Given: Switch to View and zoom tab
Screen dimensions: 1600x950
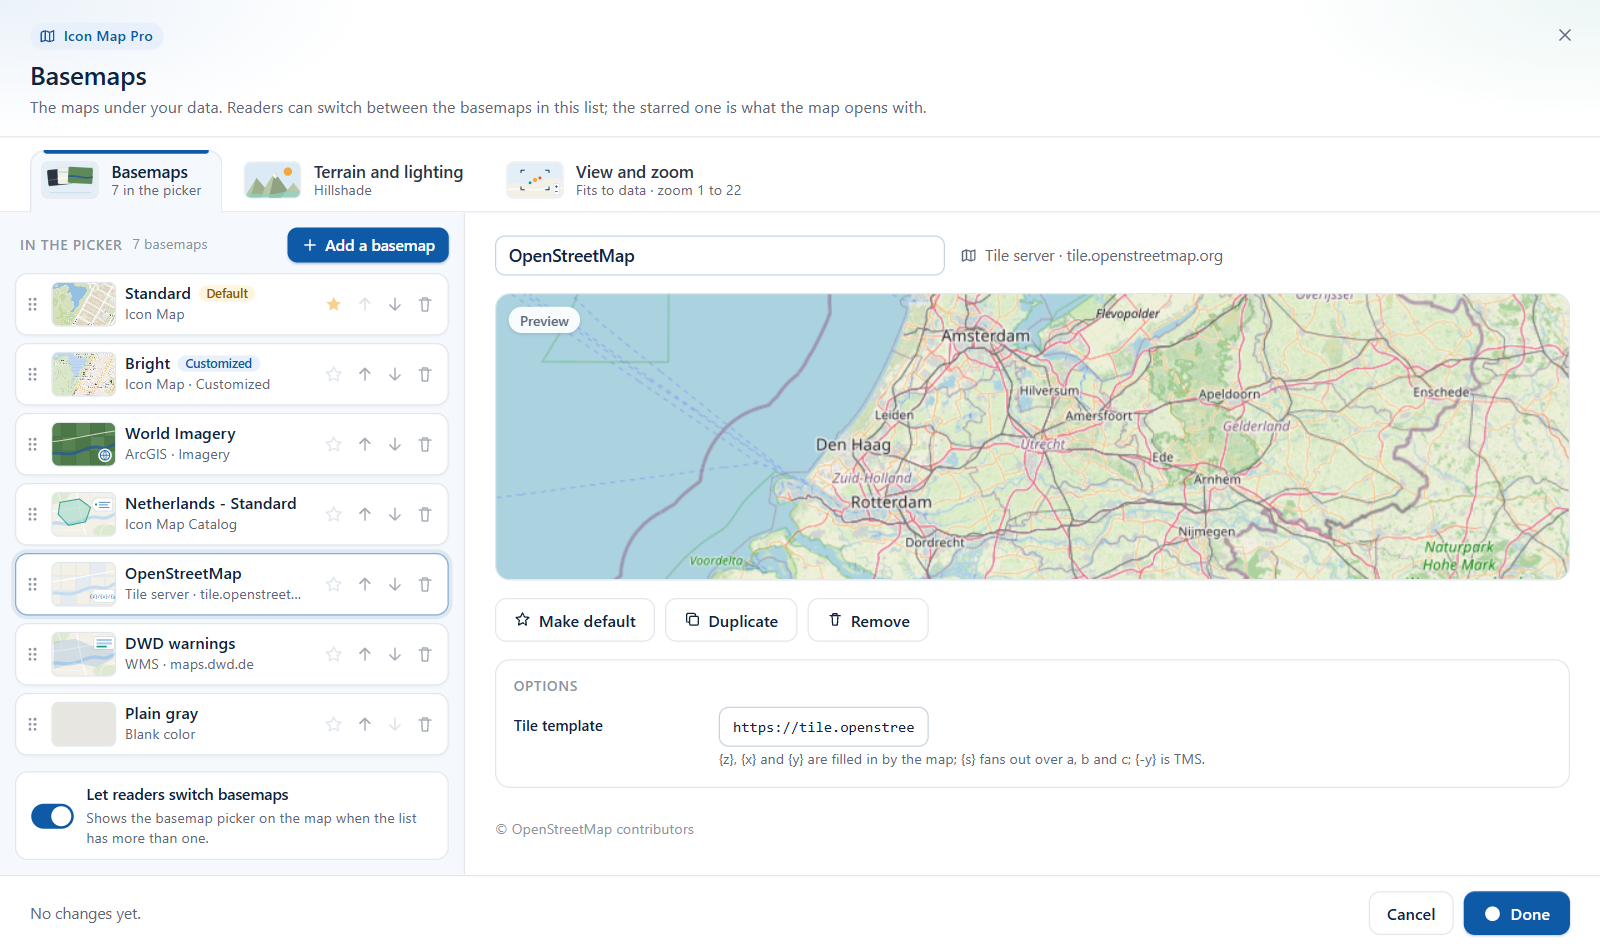Looking at the screenshot, I should click(626, 181).
